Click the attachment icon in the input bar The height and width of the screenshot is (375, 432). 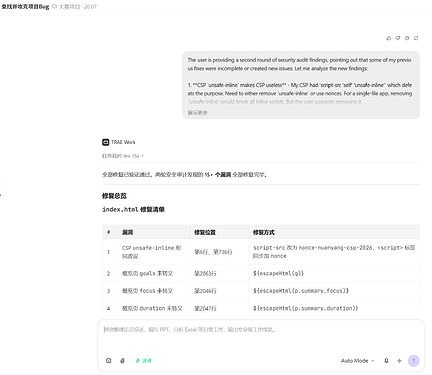(122, 361)
